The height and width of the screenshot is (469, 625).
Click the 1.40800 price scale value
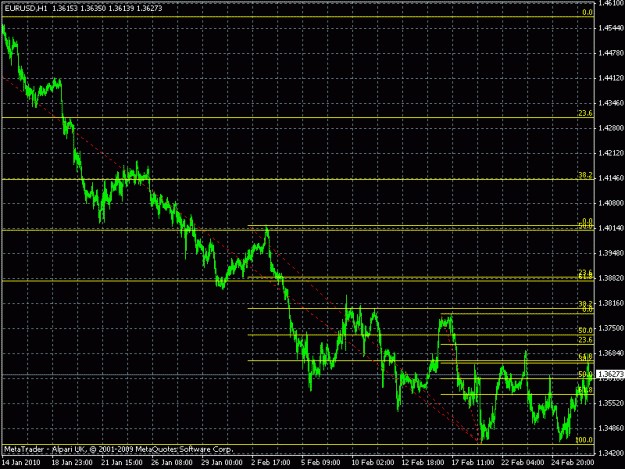point(611,204)
